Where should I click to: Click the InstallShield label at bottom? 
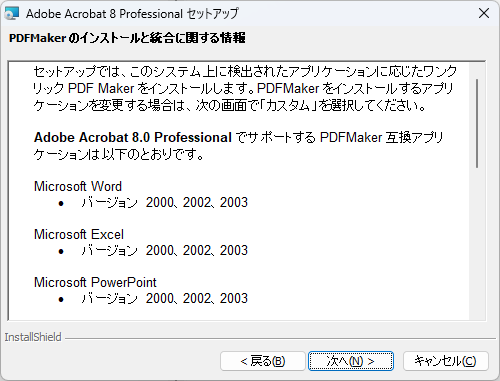(33, 337)
